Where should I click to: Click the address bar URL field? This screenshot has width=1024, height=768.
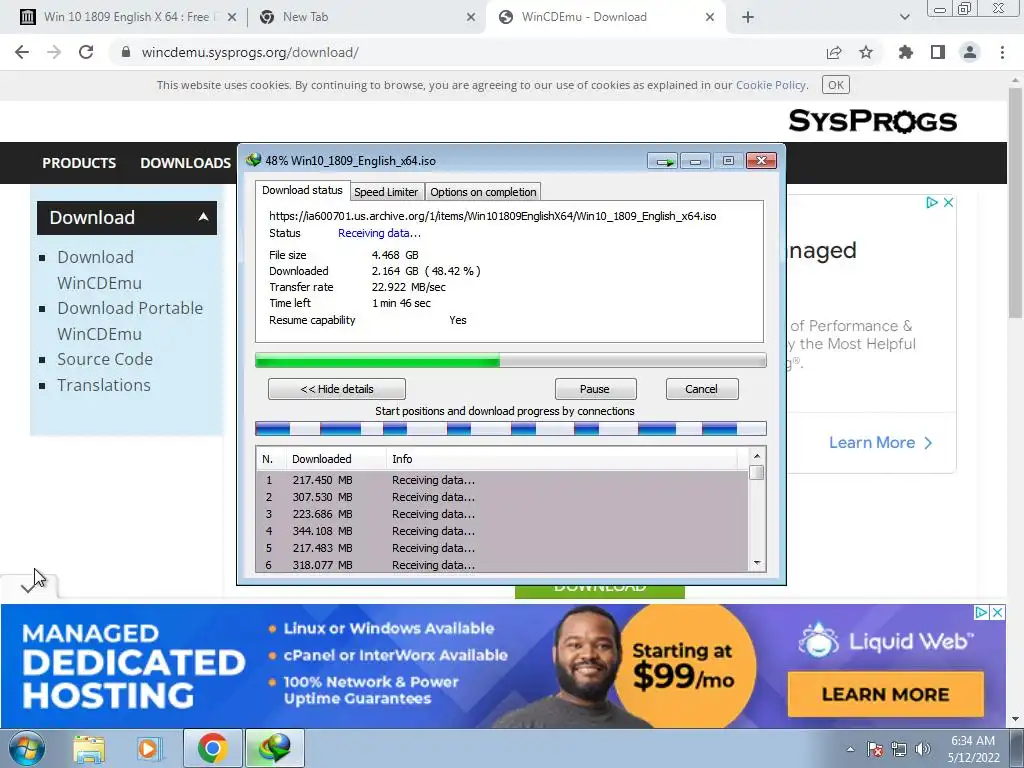[x=250, y=52]
